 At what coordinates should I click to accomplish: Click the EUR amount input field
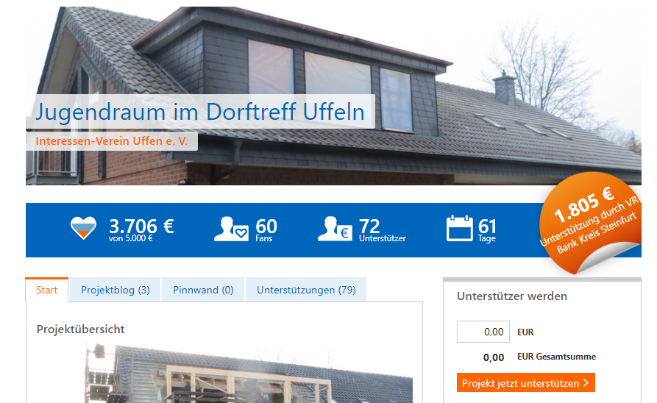[x=481, y=332]
